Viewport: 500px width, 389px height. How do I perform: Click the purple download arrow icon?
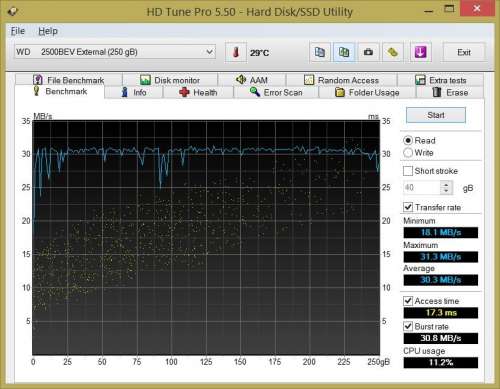[x=420, y=52]
